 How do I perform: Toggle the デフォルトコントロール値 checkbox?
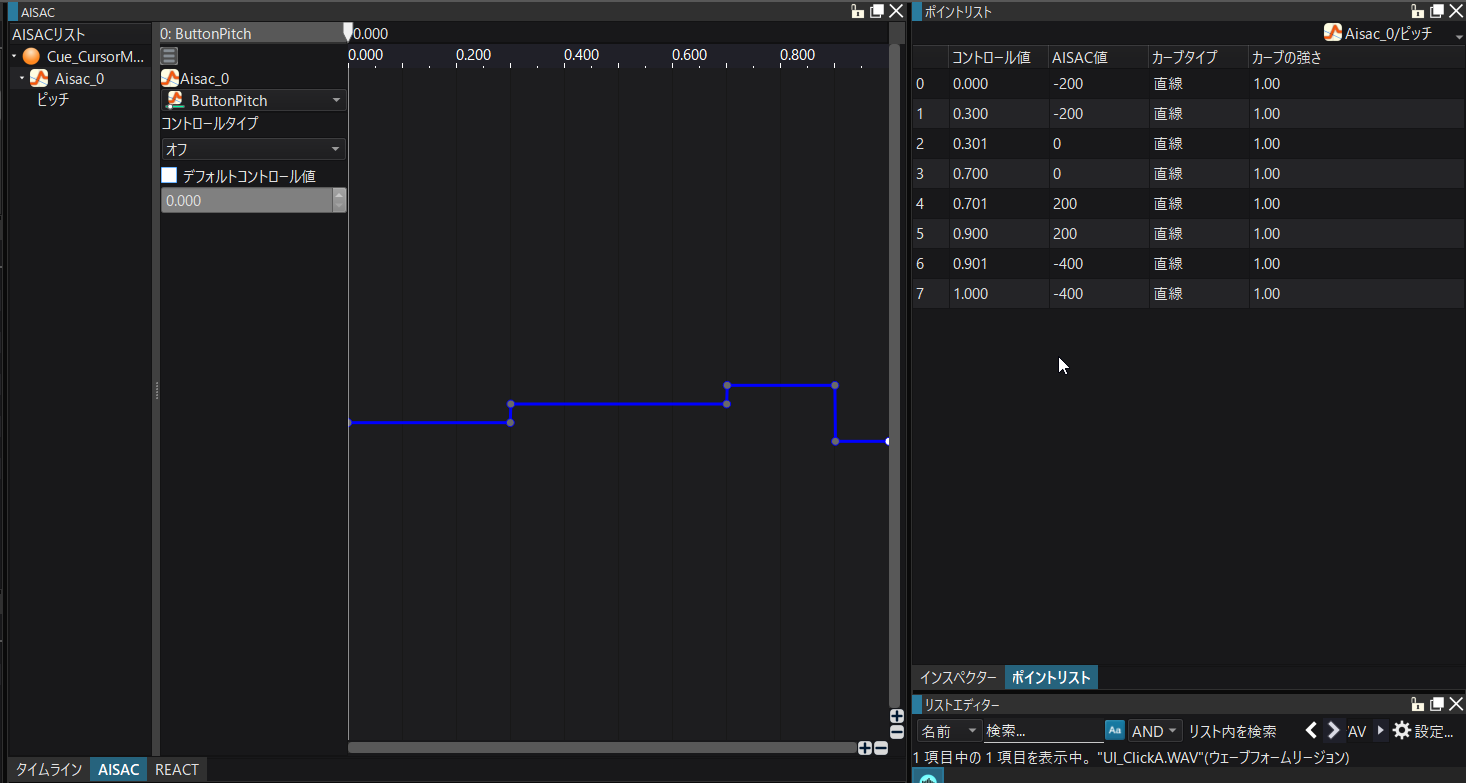tap(169, 175)
